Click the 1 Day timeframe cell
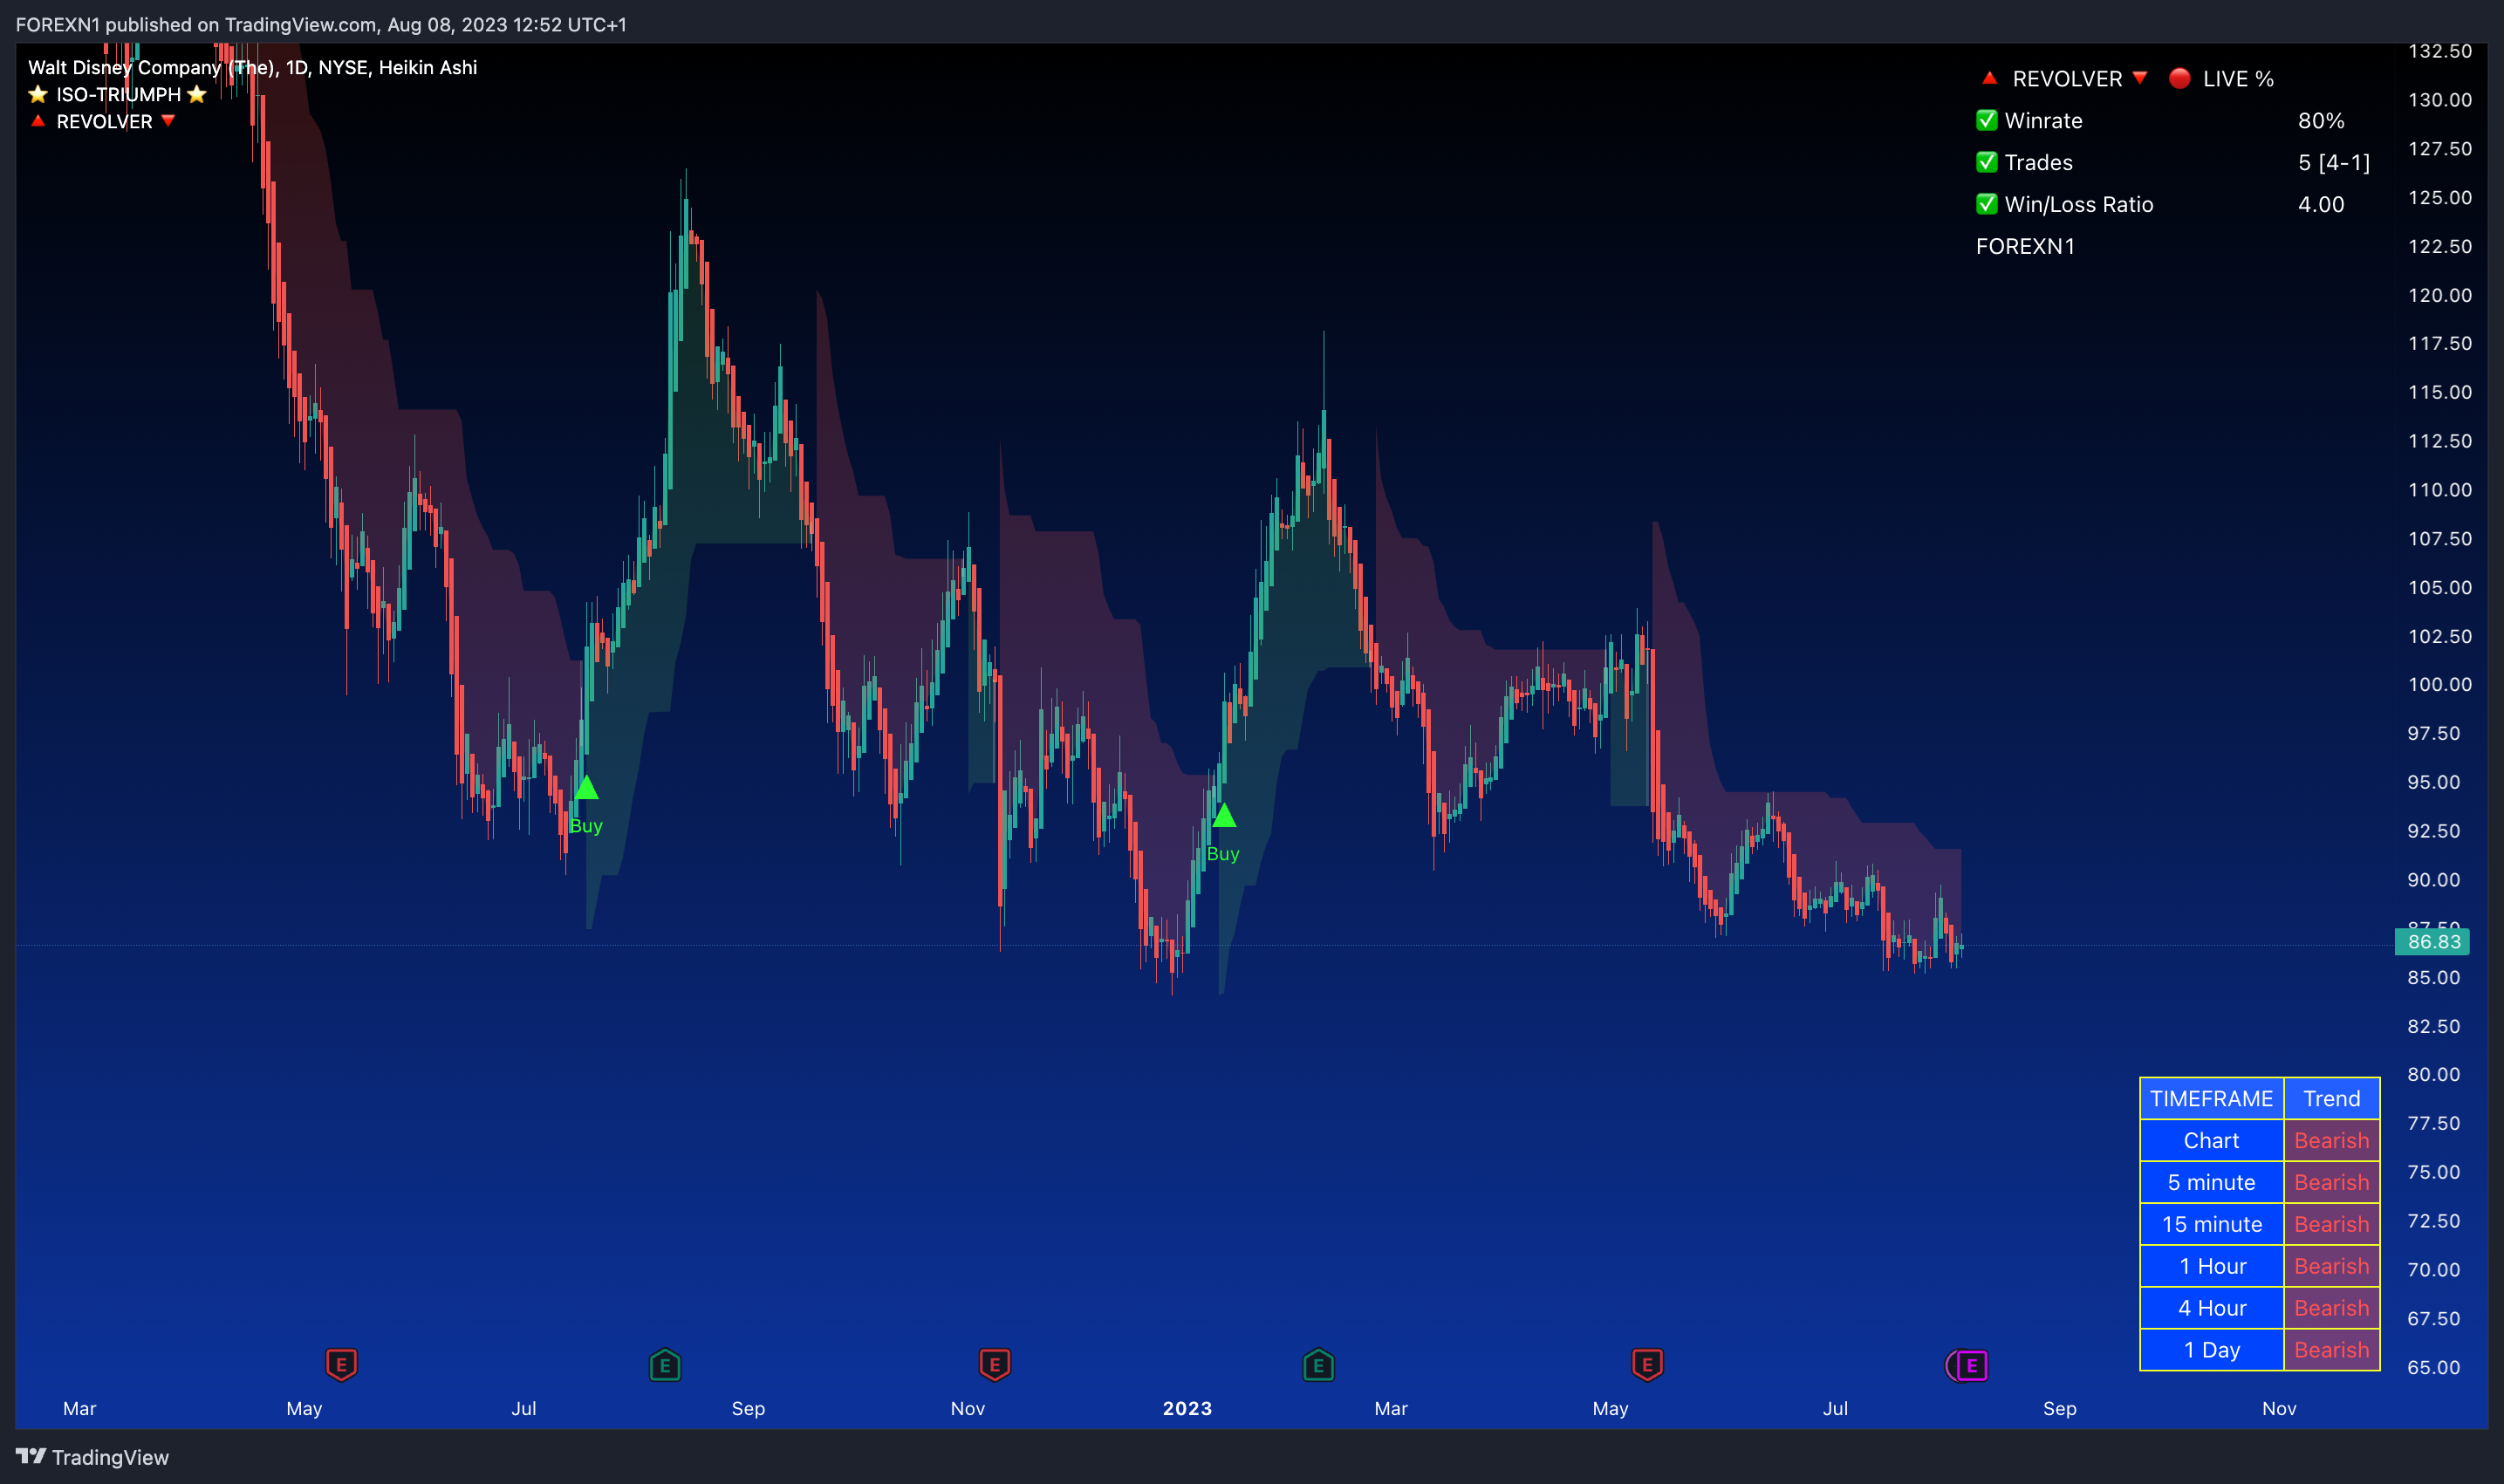 pos(2211,1350)
